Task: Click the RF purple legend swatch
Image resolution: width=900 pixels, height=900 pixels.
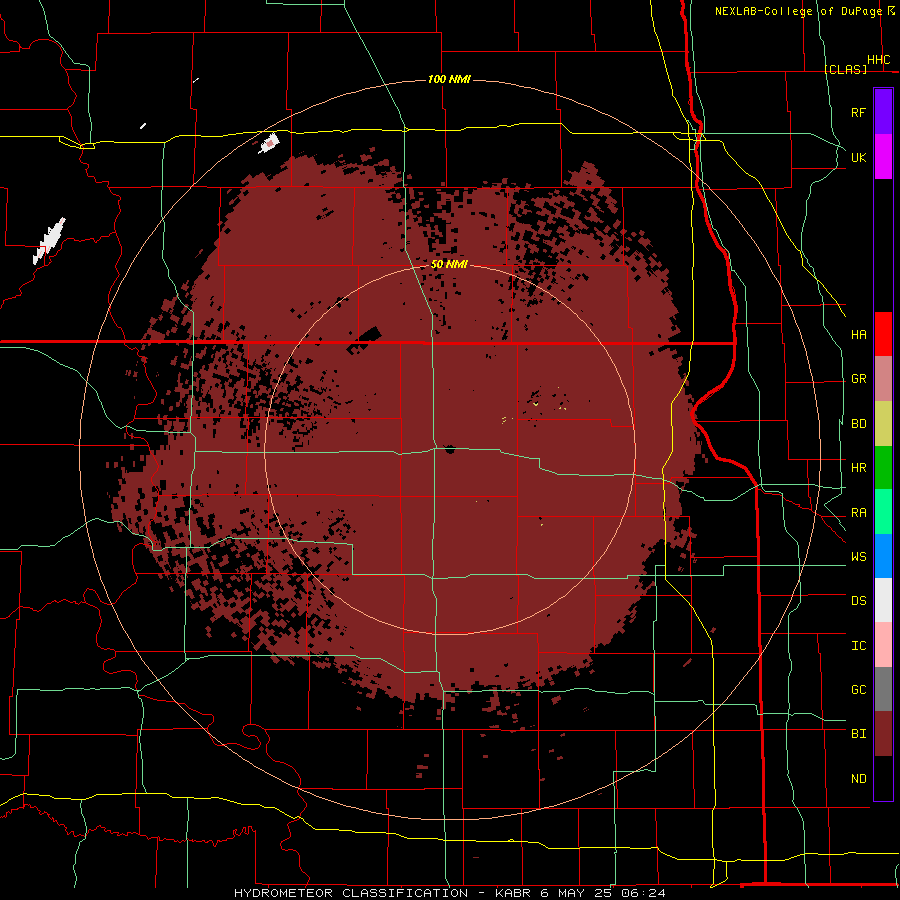Action: (x=883, y=112)
